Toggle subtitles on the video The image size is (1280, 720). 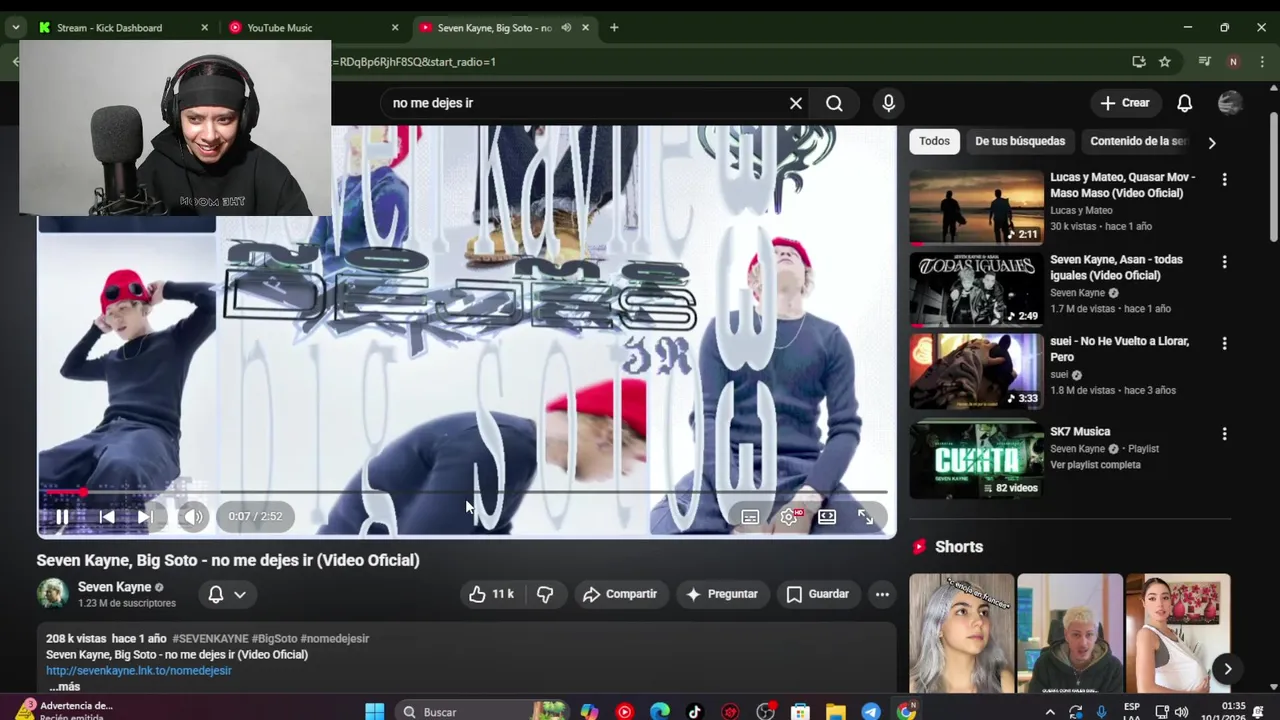pos(750,517)
